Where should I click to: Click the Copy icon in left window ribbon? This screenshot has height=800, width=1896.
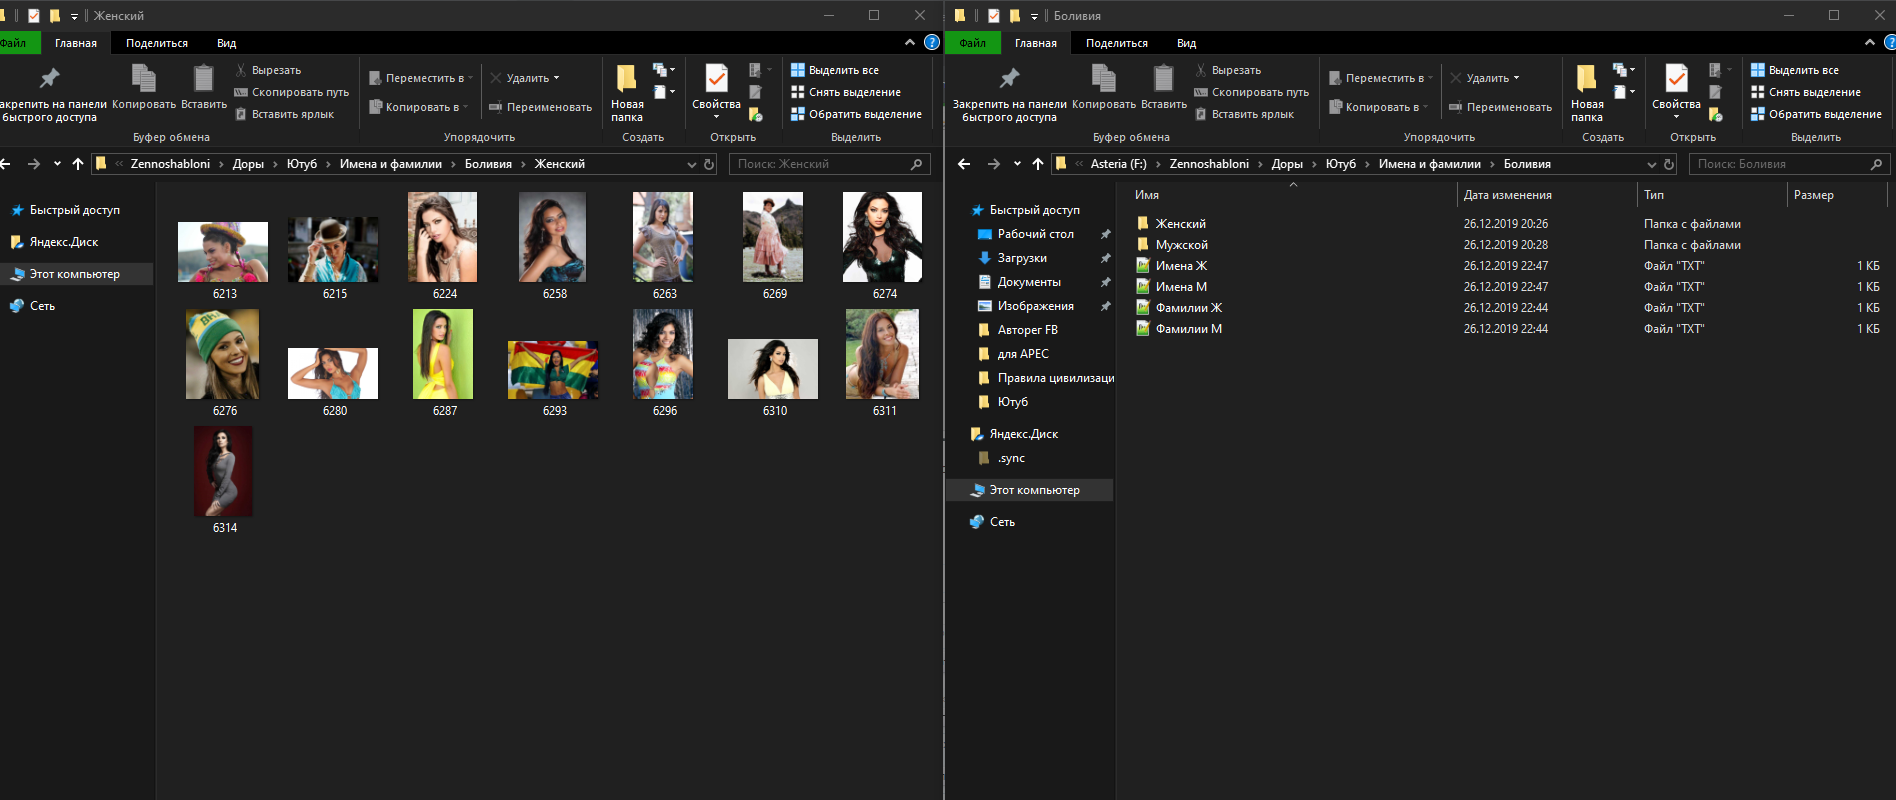[143, 80]
